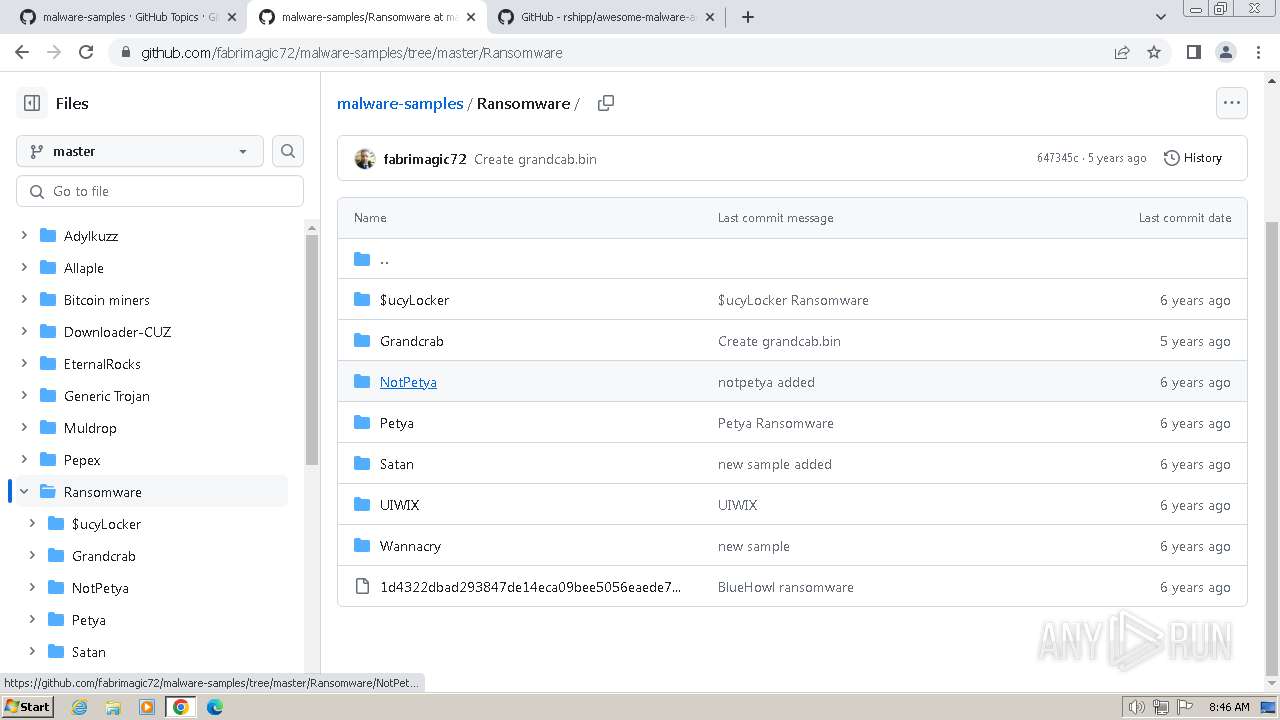
Task: Click the $ucyLocker folder icon in file list
Action: 362,300
